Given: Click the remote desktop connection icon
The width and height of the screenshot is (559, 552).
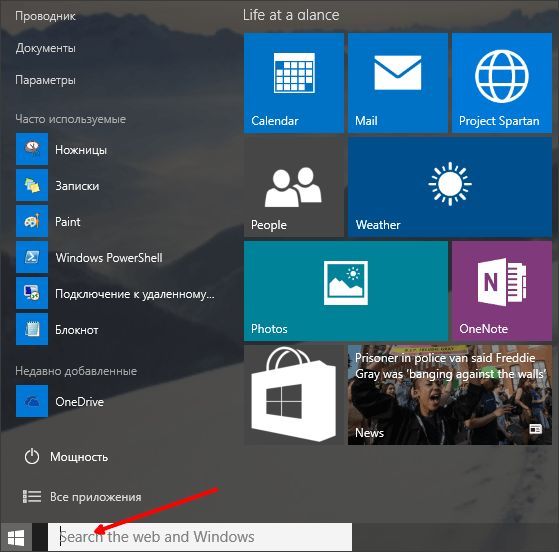Looking at the screenshot, I should pos(32,293).
